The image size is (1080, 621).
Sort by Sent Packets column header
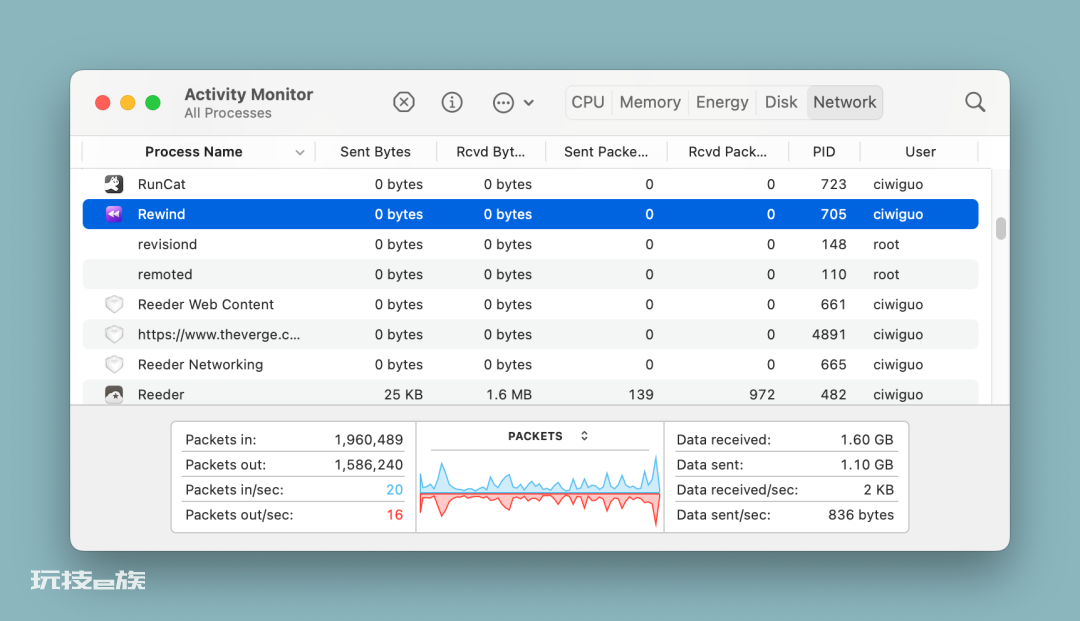point(605,152)
